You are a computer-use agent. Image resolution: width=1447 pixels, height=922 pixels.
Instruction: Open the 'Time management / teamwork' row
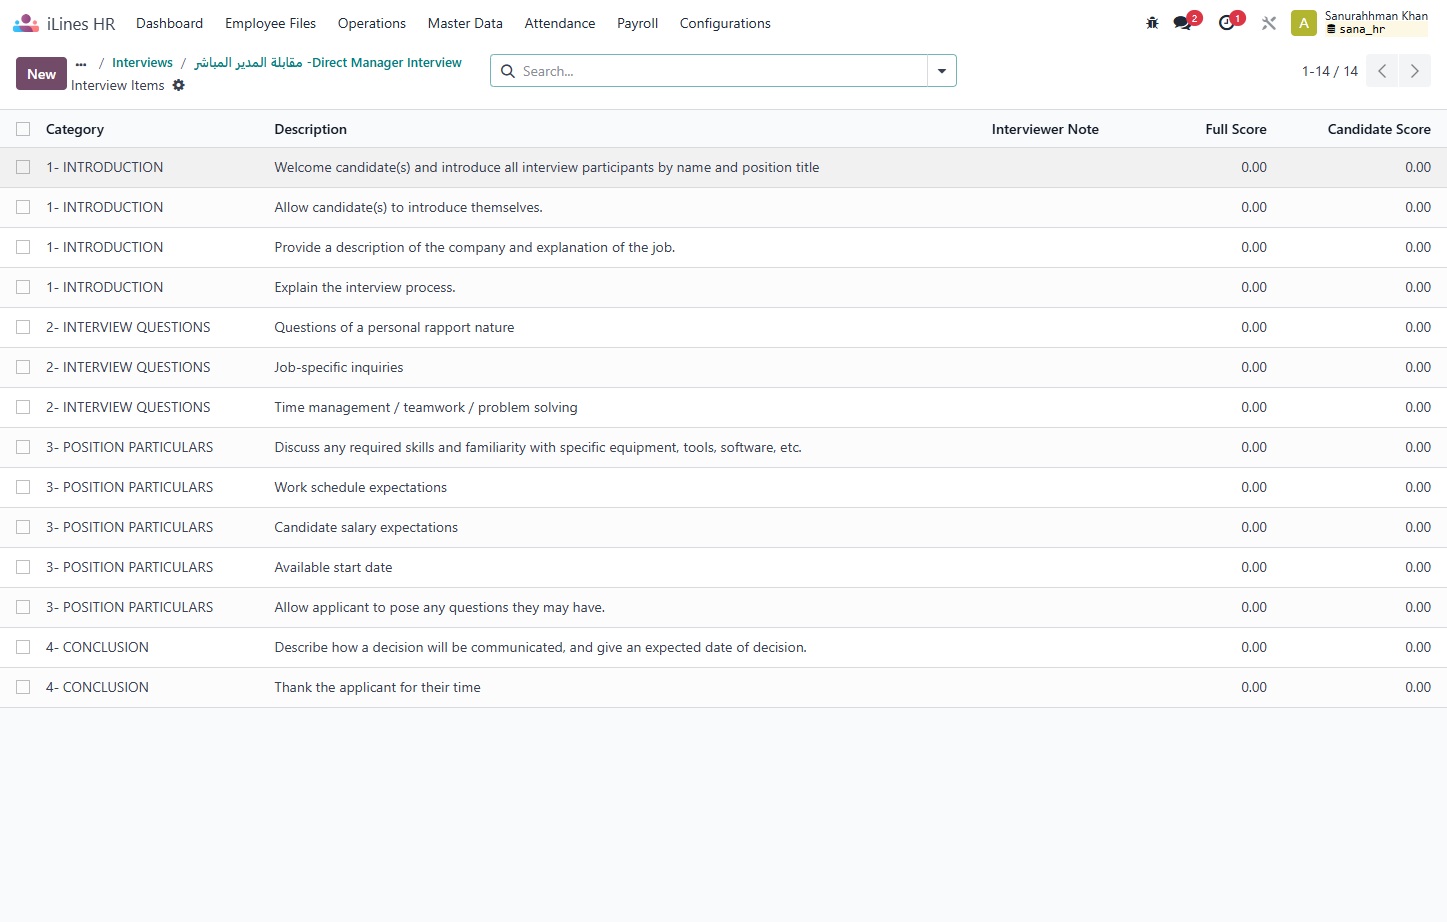click(x=723, y=407)
